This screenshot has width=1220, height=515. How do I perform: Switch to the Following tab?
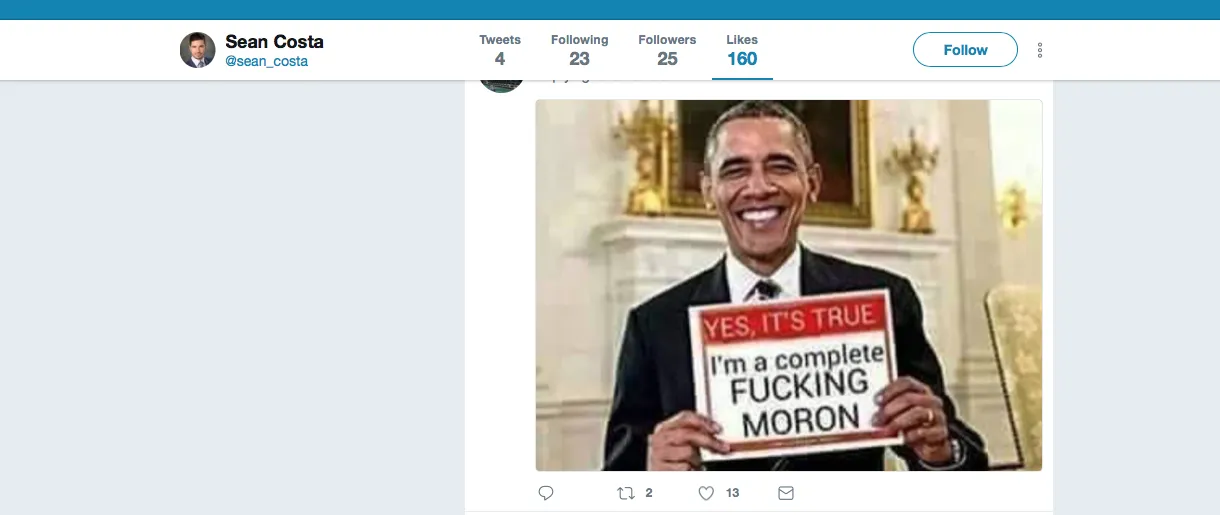click(579, 50)
